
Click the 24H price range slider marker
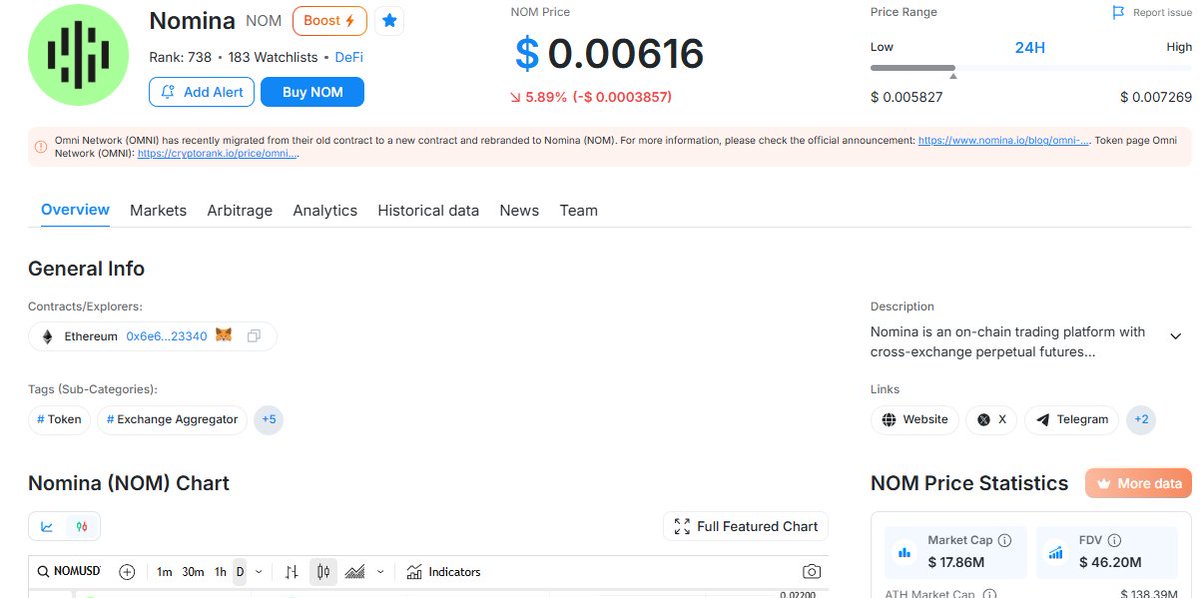(x=953, y=76)
